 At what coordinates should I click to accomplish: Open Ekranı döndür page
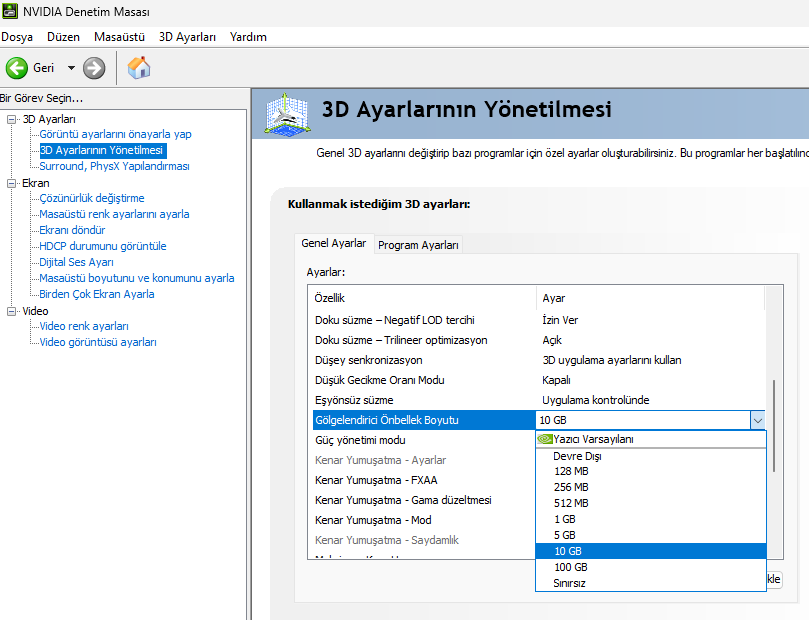(72, 230)
